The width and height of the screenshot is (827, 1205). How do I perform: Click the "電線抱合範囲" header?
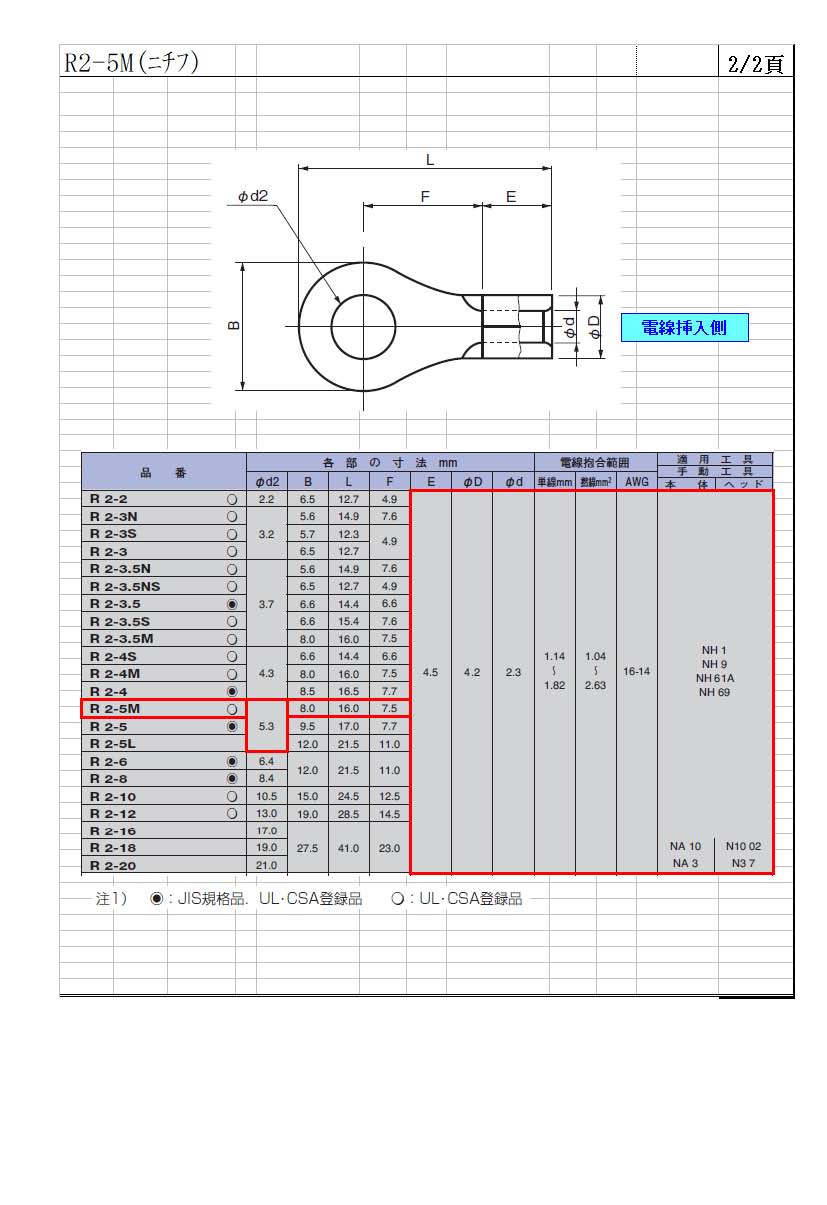coord(595,462)
